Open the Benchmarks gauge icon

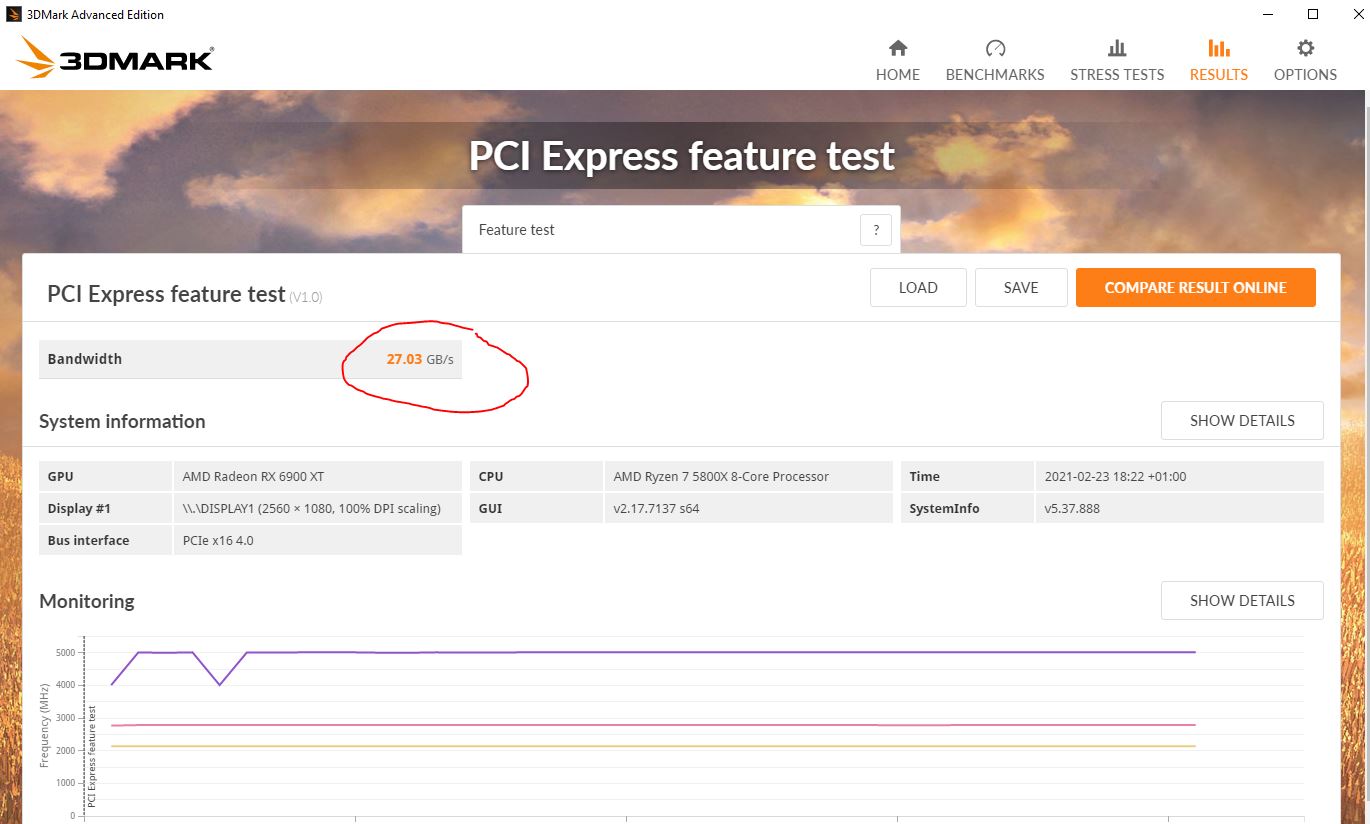(995, 48)
